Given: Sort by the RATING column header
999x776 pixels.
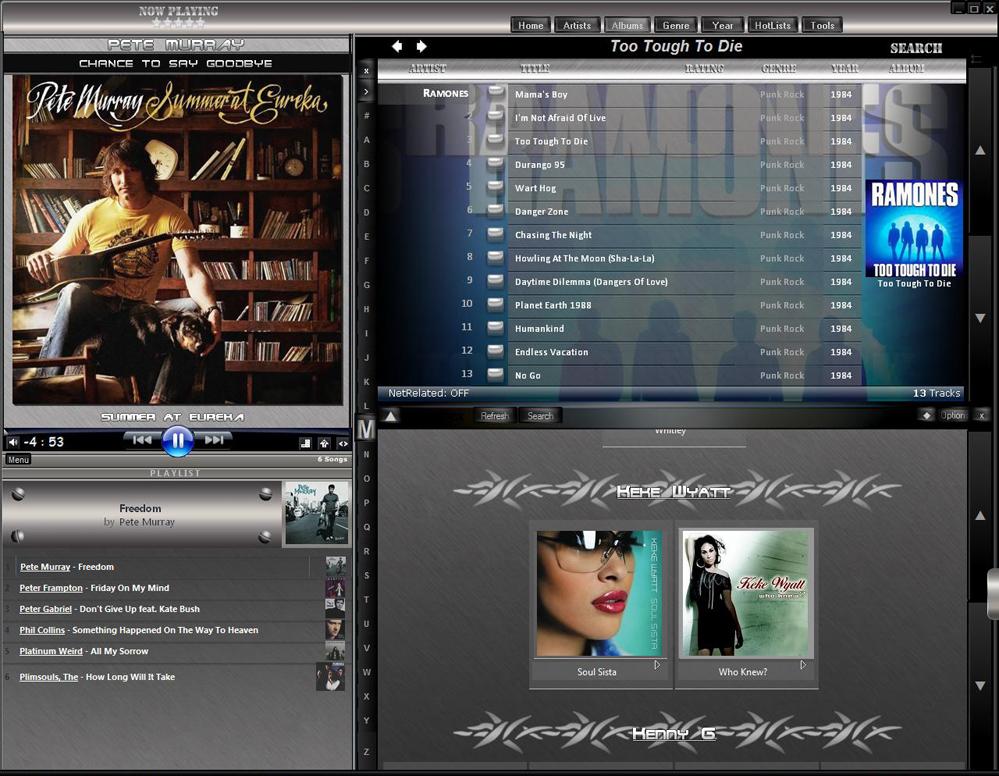Looking at the screenshot, I should coord(704,68).
